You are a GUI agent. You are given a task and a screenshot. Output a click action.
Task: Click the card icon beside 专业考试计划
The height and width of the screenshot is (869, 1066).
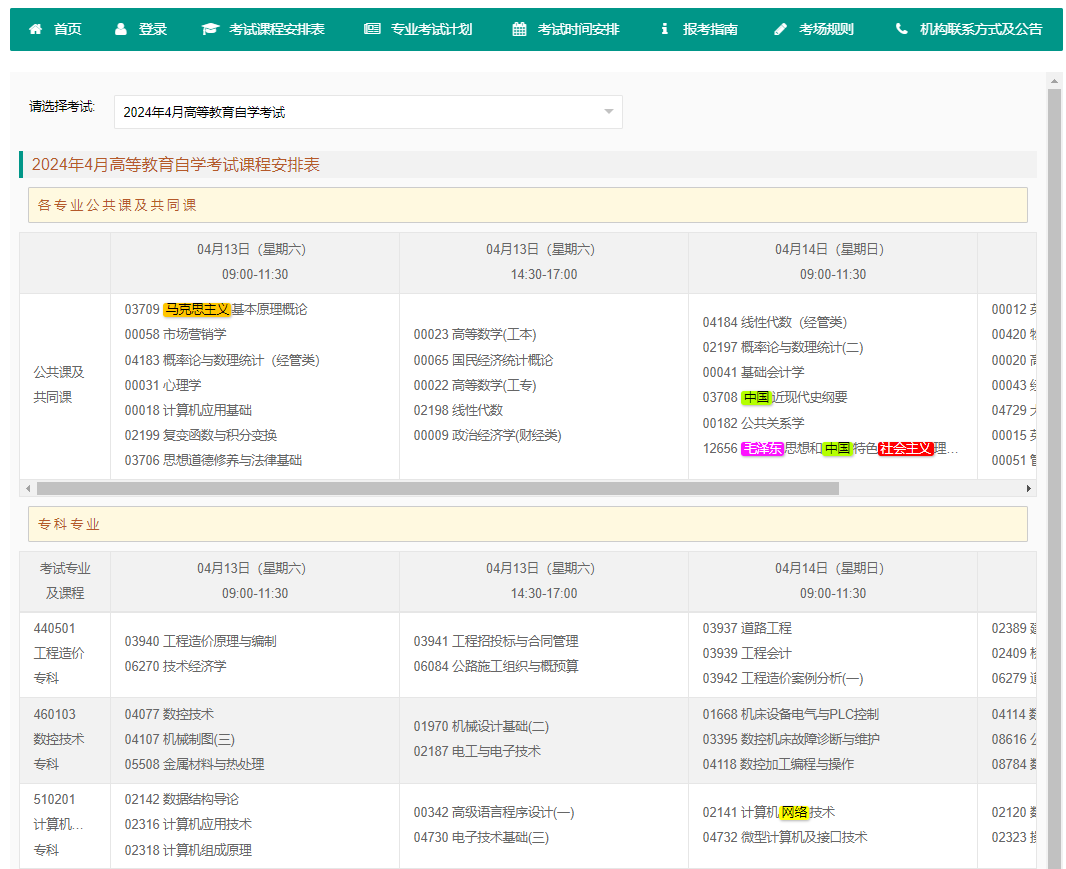pos(372,30)
